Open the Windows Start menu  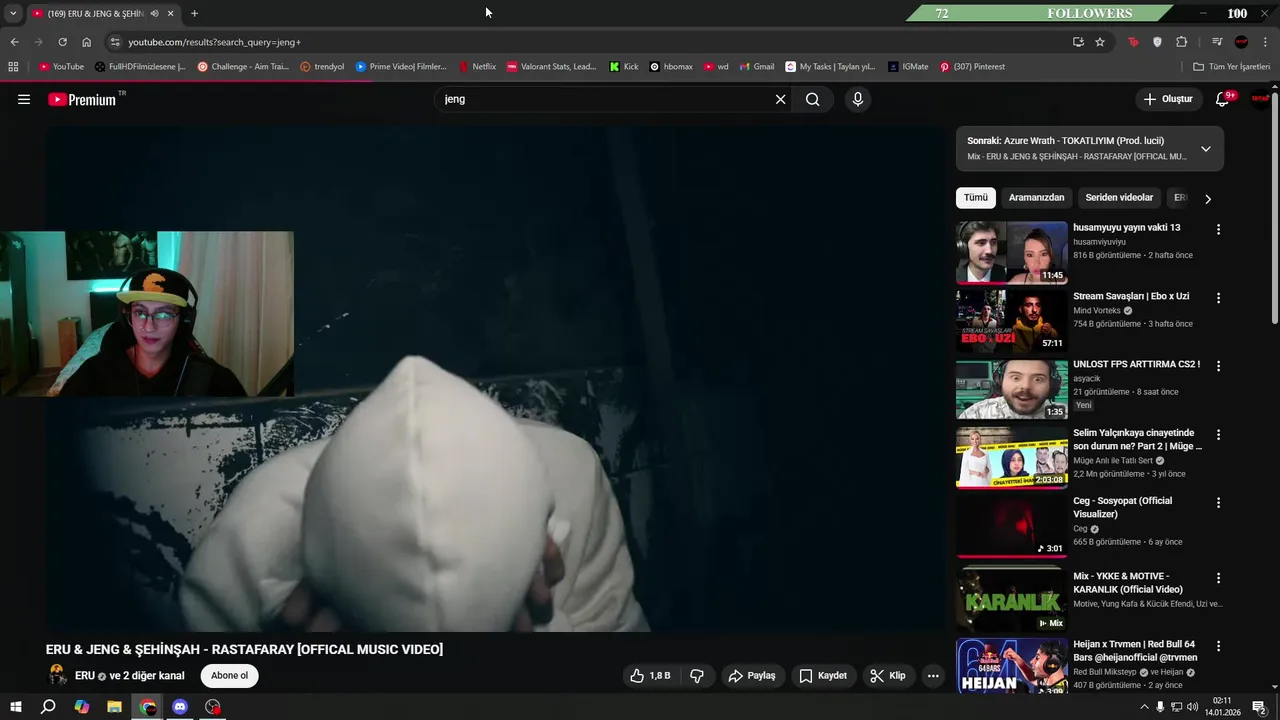pos(16,707)
